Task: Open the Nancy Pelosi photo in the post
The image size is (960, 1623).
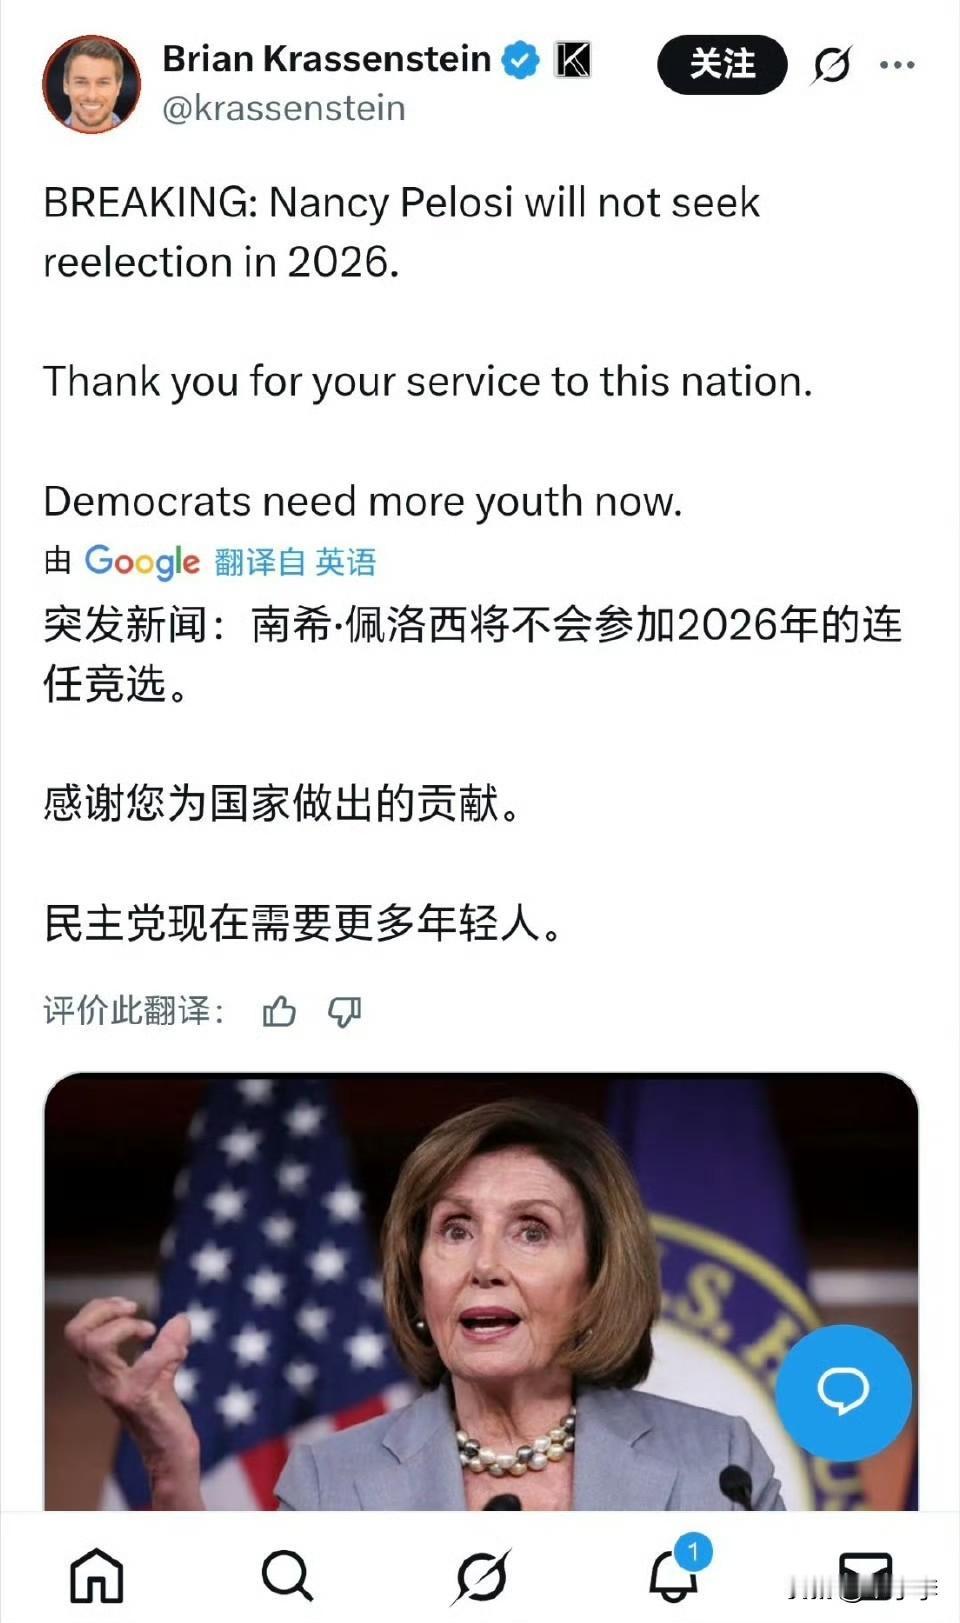Action: 481,1291
